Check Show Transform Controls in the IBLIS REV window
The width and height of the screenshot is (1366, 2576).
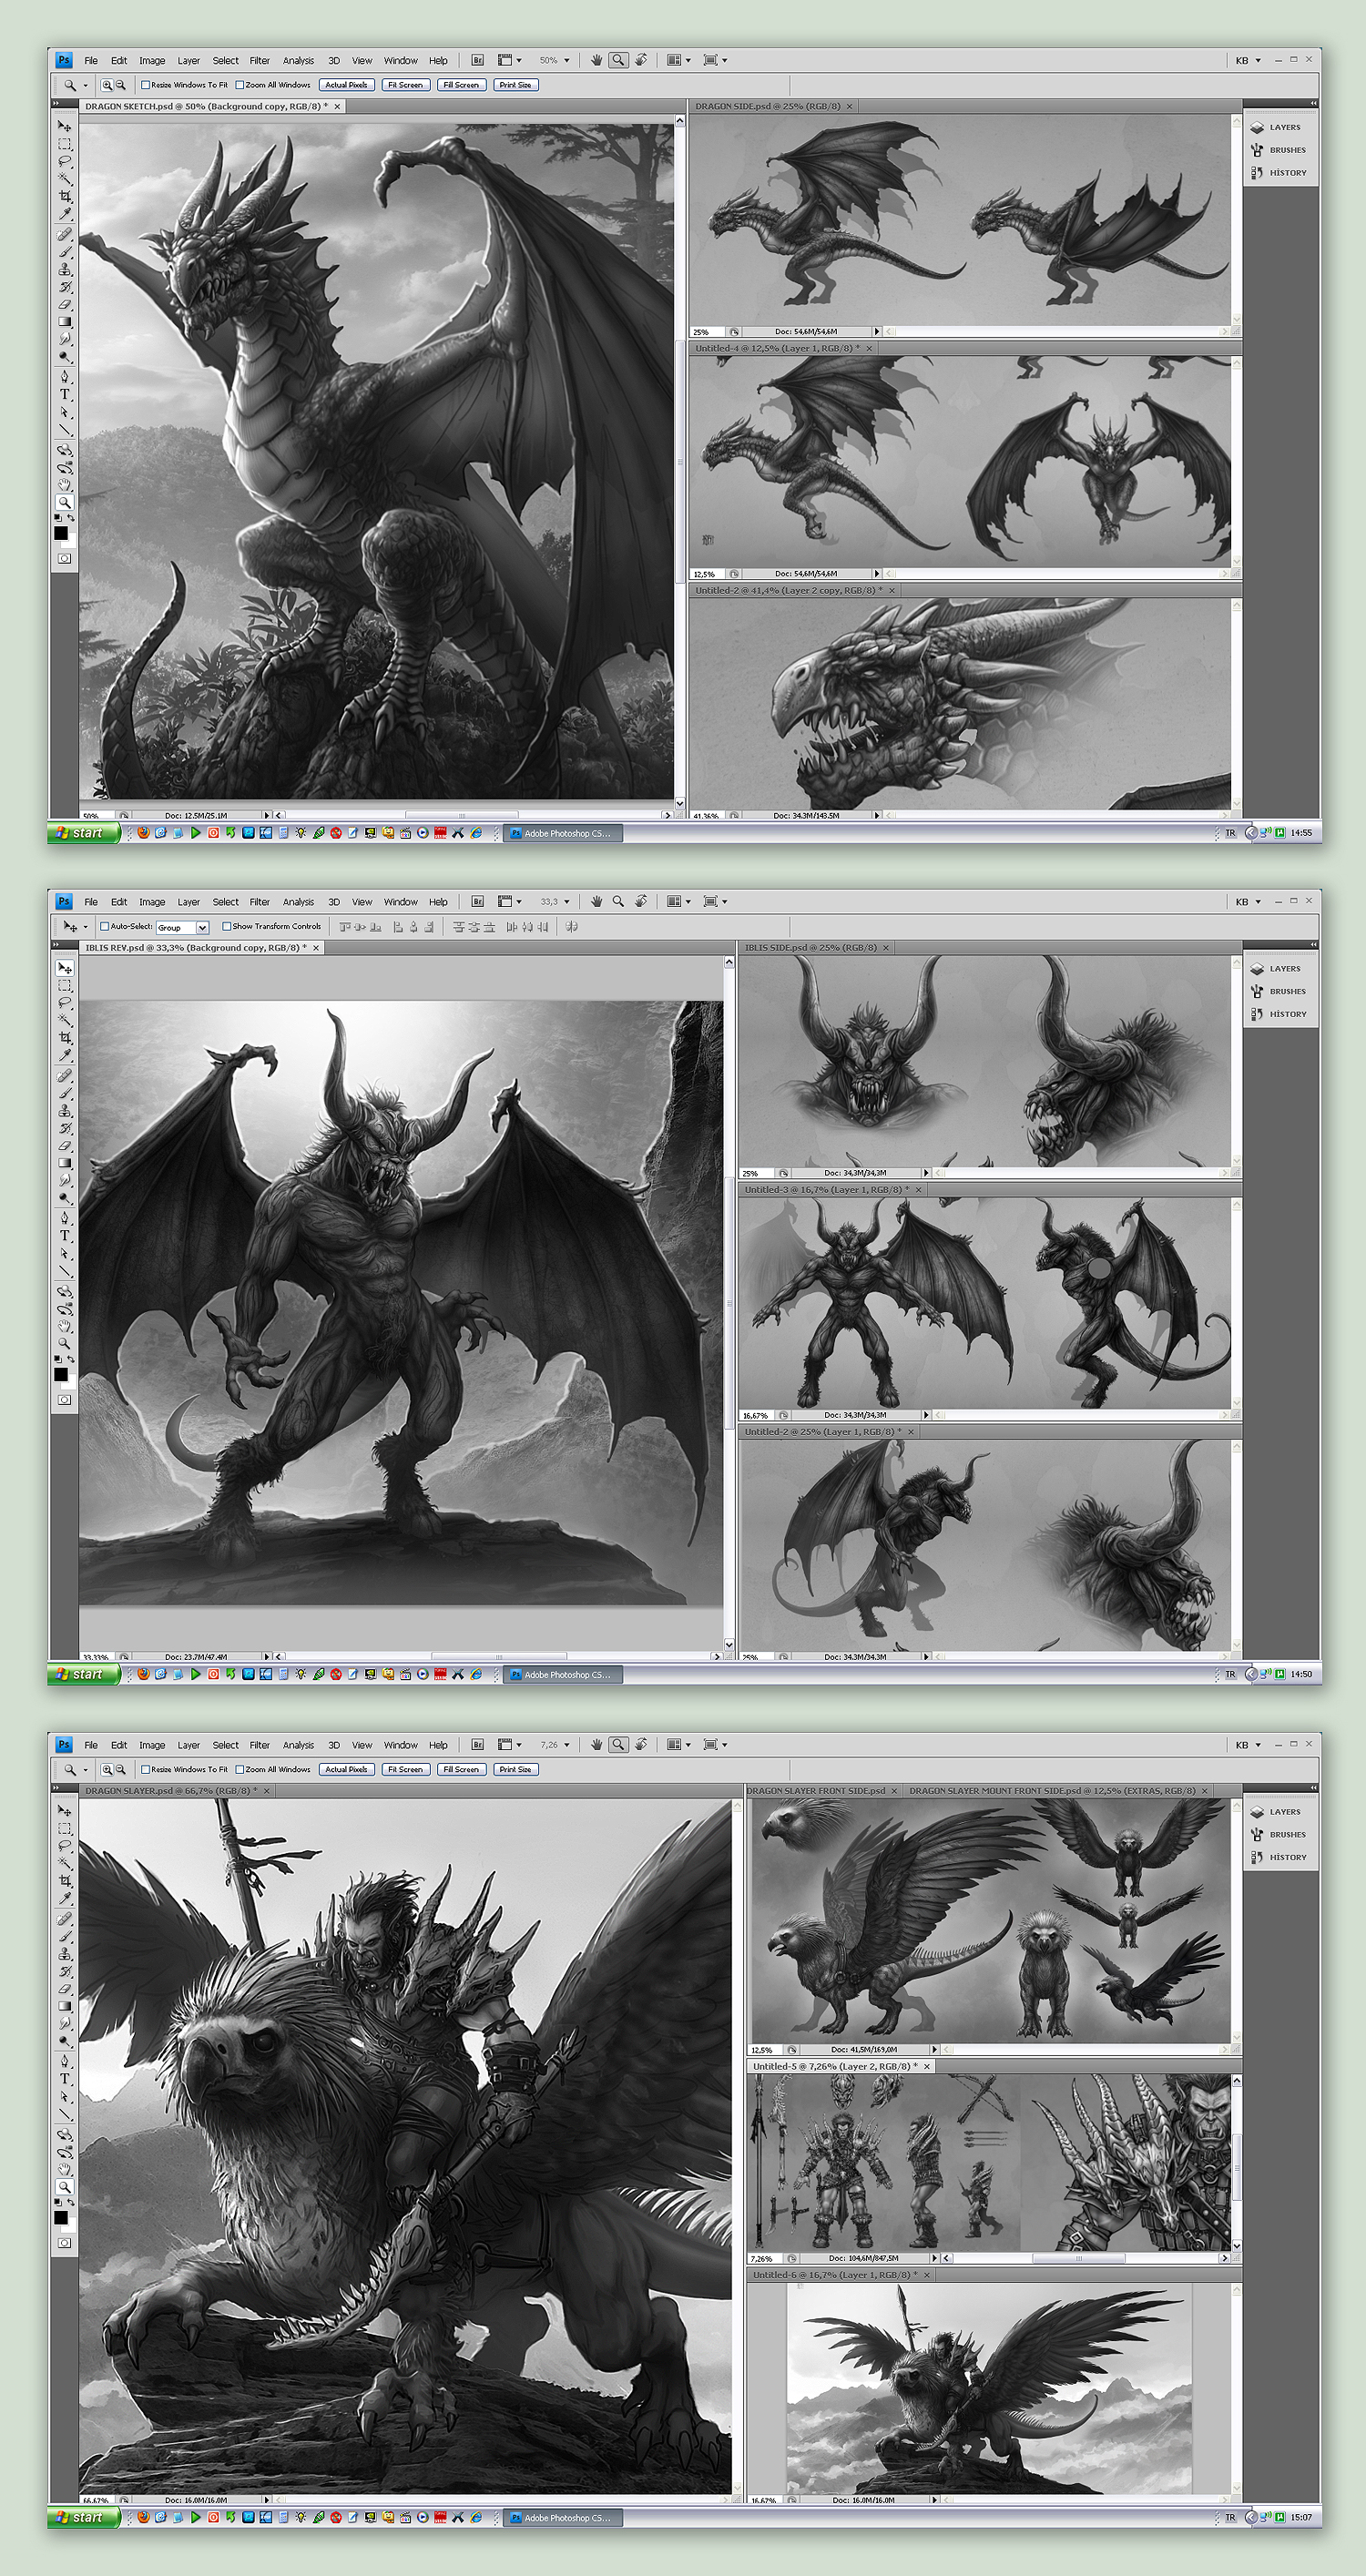click(227, 926)
